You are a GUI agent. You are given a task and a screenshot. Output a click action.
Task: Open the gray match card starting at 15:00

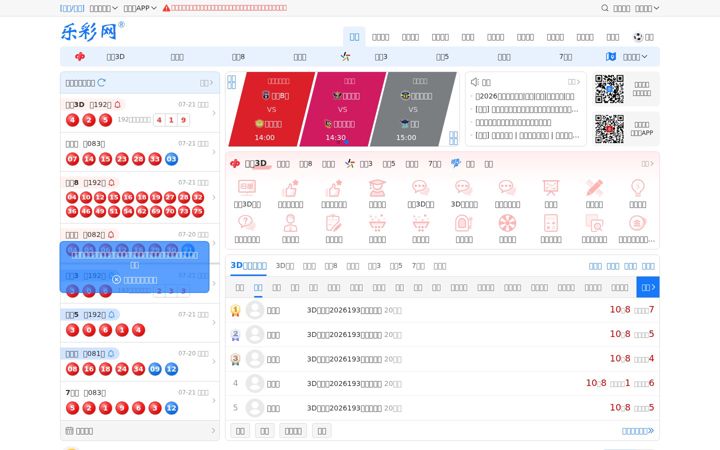click(413, 109)
